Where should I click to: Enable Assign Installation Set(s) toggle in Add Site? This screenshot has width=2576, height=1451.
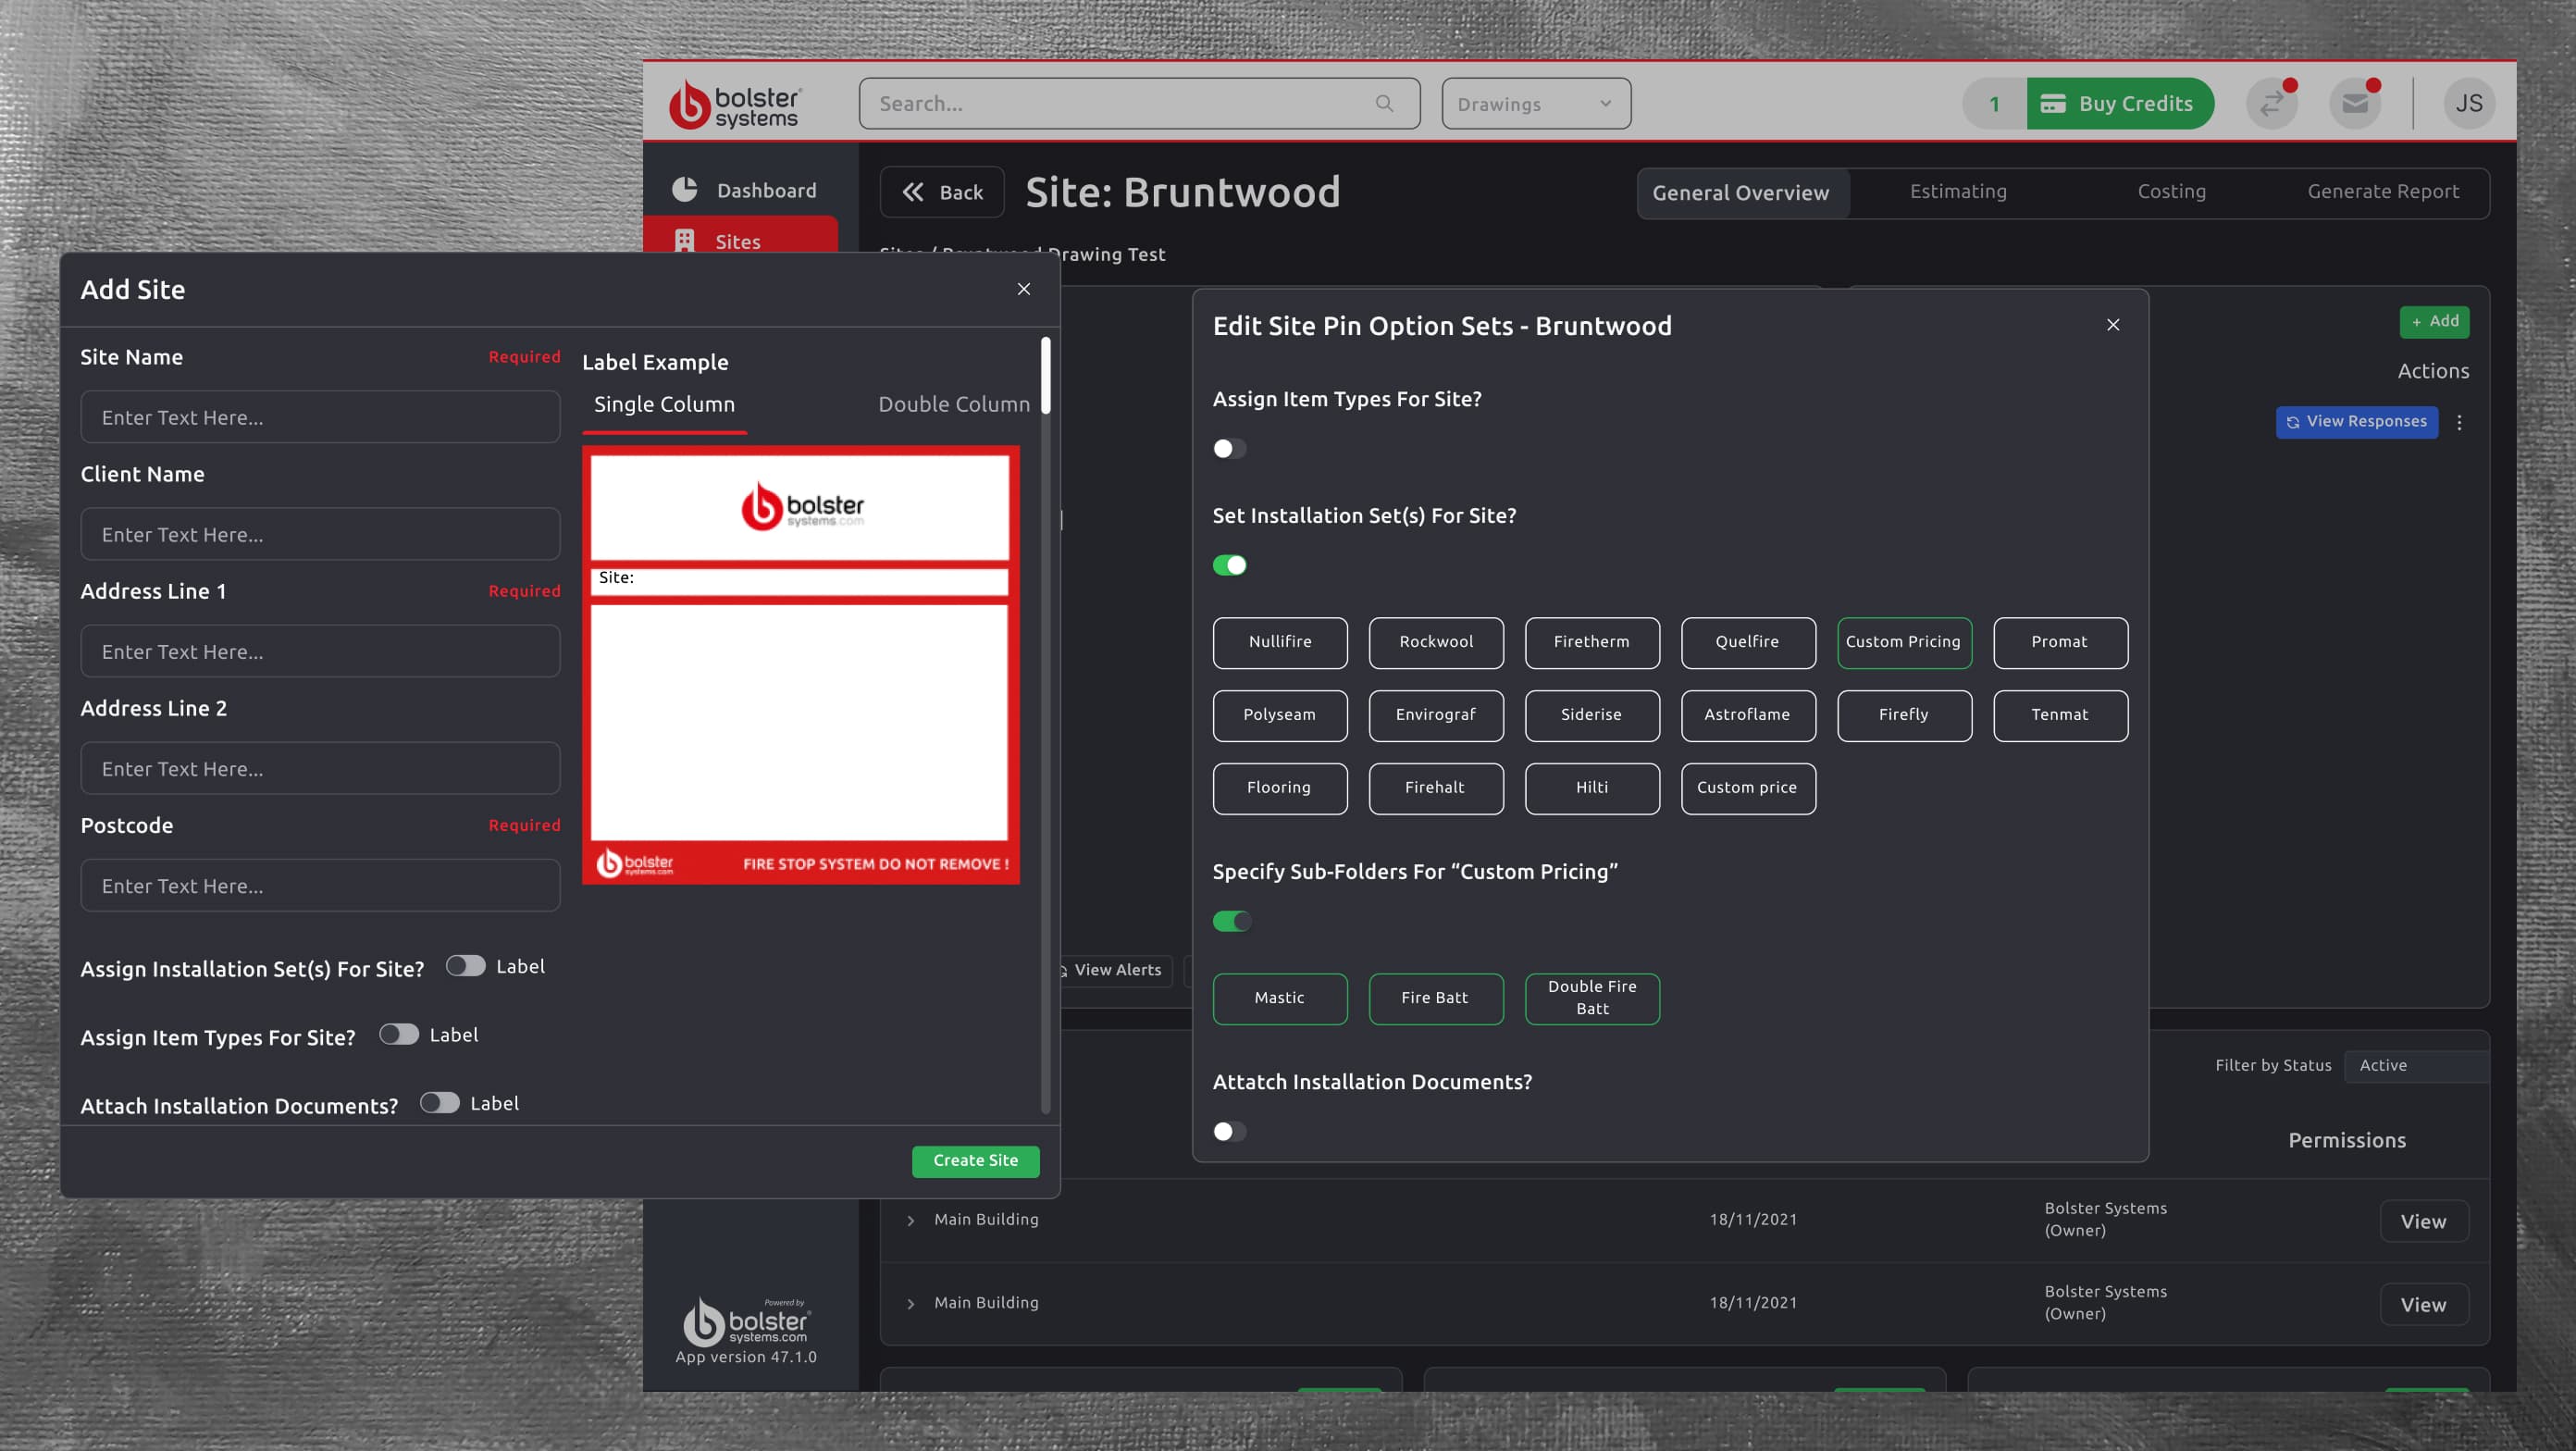(x=465, y=965)
